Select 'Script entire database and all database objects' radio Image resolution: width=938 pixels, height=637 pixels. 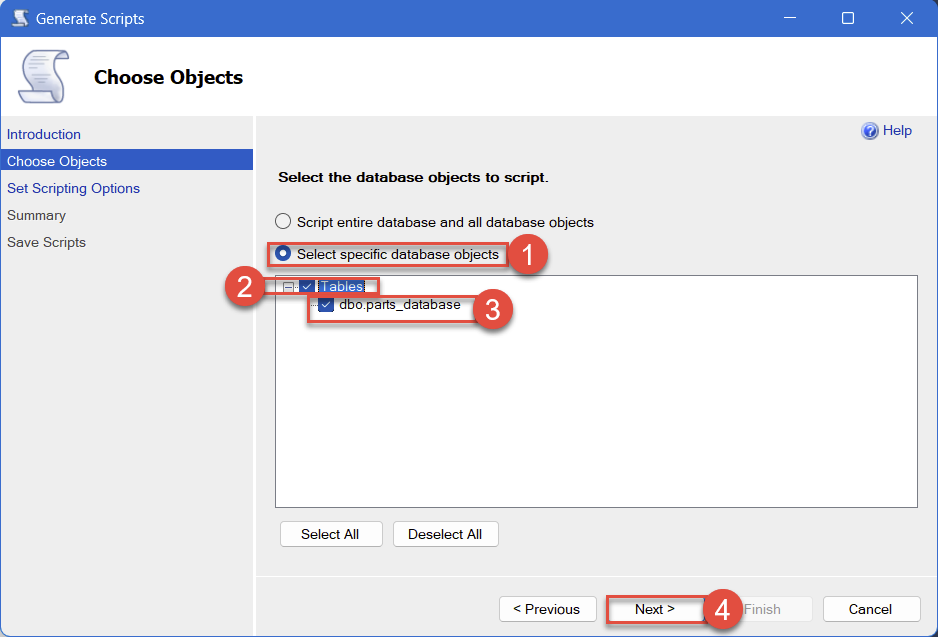283,221
